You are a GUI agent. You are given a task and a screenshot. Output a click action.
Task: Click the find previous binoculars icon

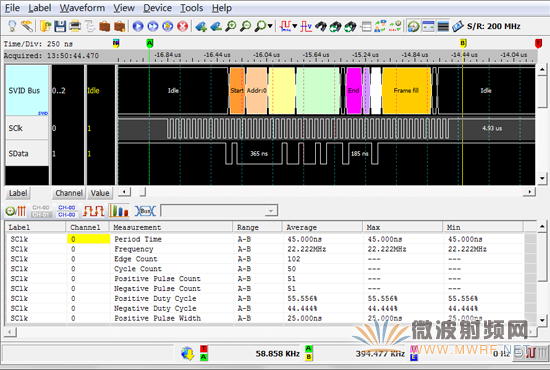tap(335, 26)
